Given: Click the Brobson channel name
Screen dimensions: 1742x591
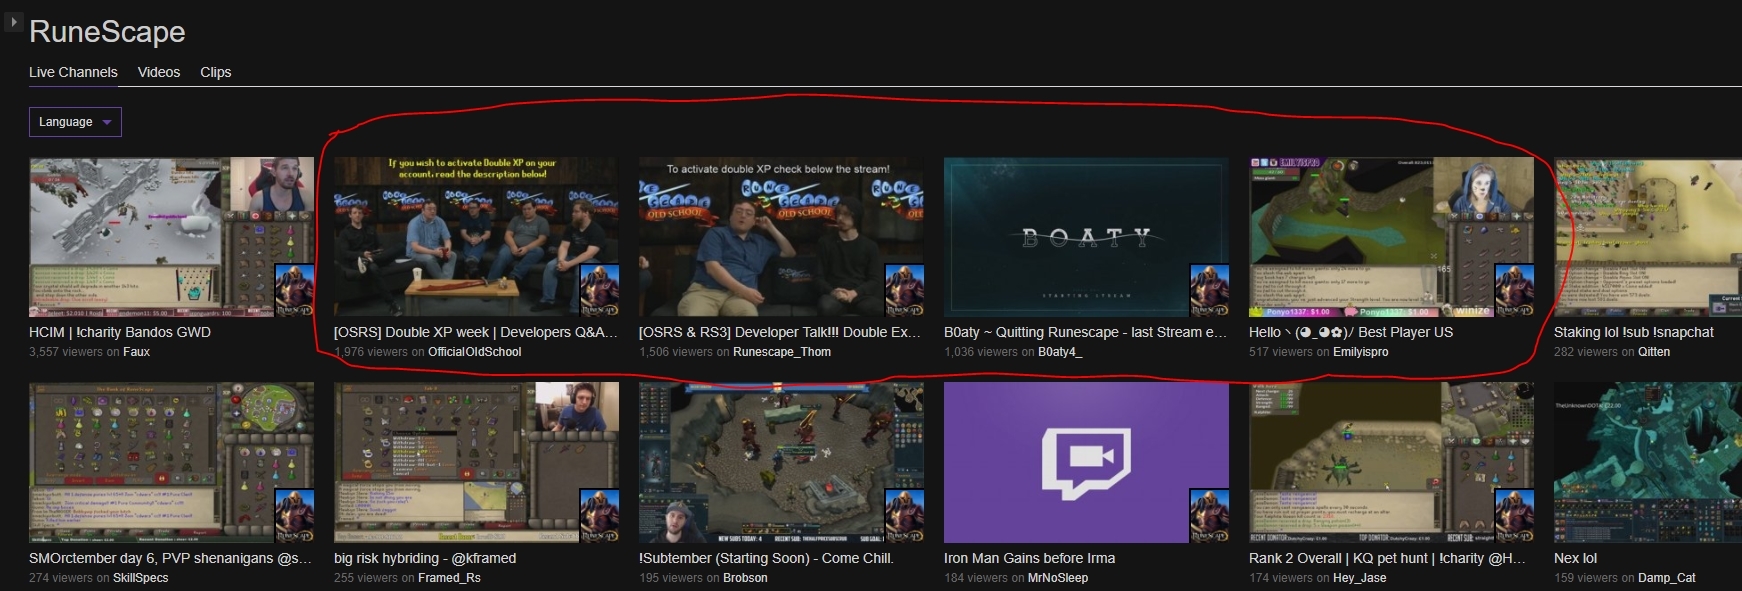Looking at the screenshot, I should coord(745,578).
